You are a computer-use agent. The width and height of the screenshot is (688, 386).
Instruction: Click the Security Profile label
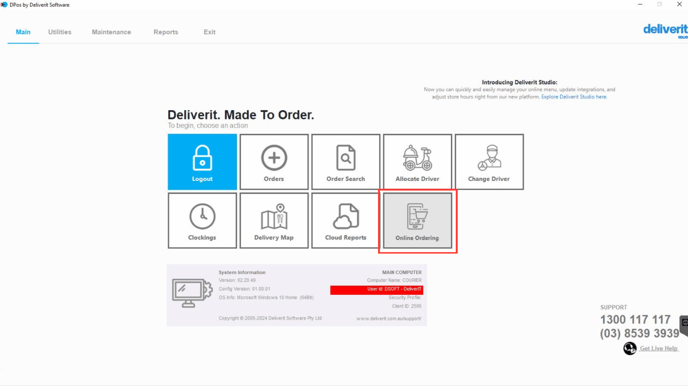point(405,297)
